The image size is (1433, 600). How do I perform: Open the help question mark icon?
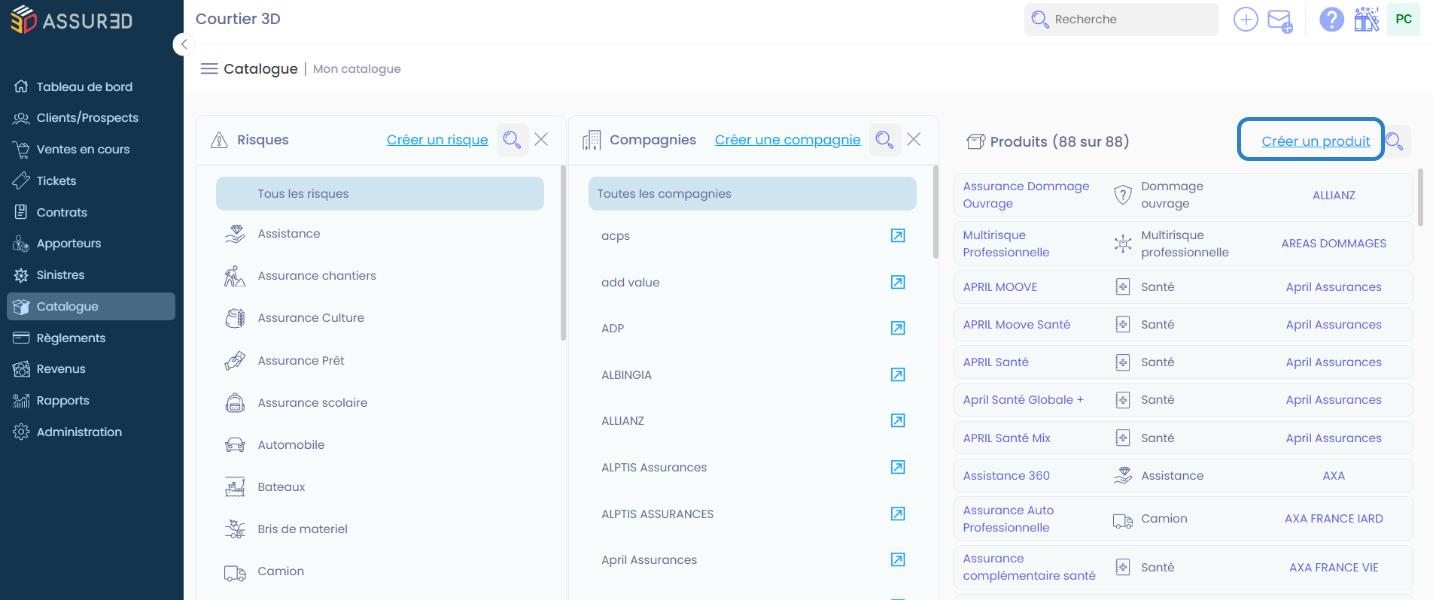1331,19
